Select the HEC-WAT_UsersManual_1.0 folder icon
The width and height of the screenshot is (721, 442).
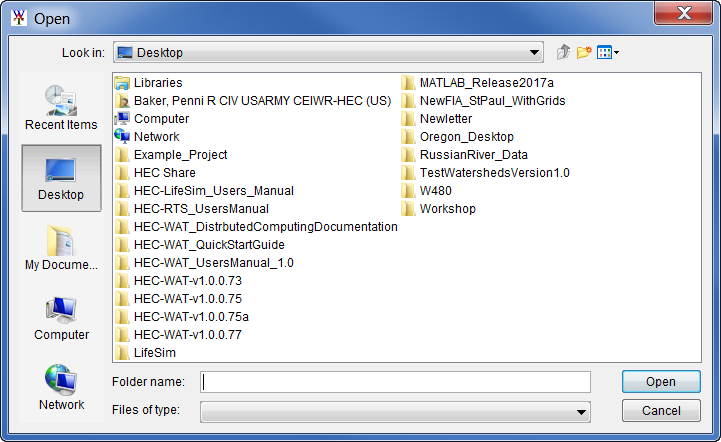click(122, 263)
